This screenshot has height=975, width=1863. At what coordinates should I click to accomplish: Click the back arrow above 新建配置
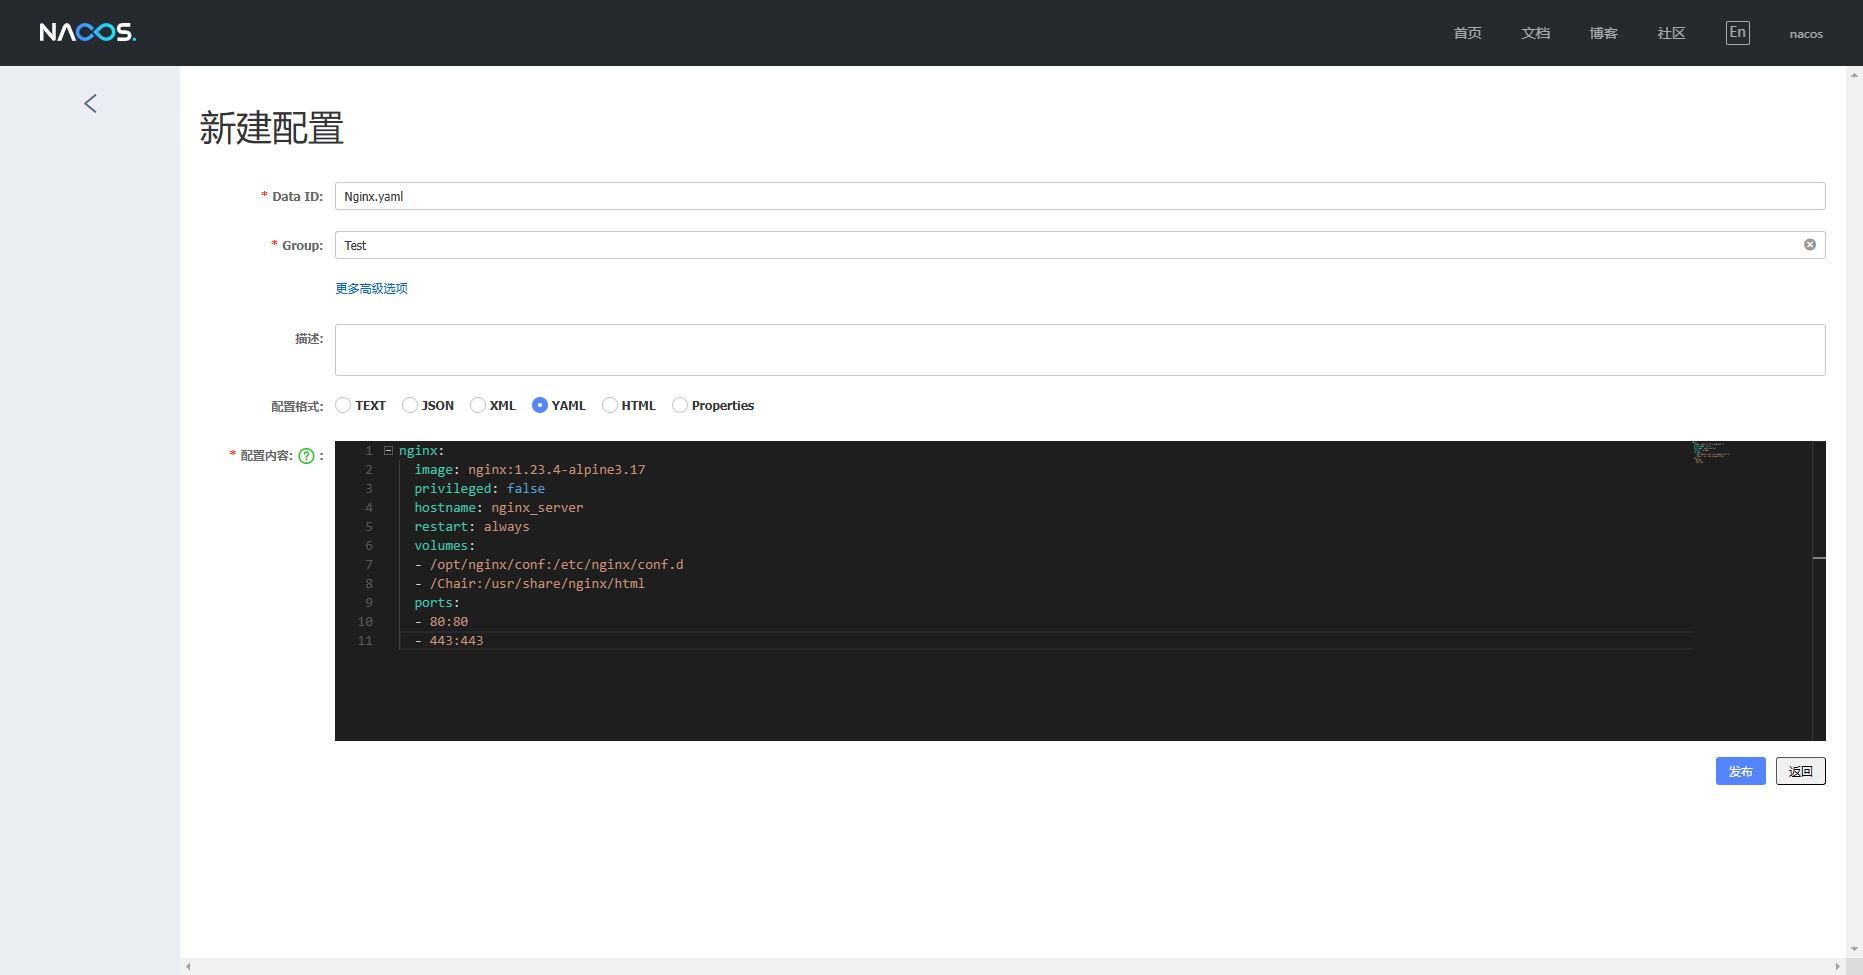(x=90, y=103)
